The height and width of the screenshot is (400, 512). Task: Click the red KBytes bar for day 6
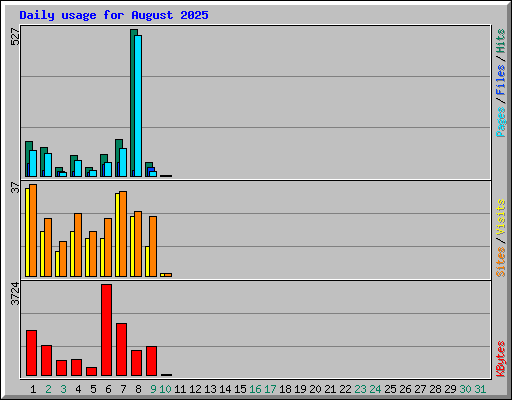(x=107, y=330)
